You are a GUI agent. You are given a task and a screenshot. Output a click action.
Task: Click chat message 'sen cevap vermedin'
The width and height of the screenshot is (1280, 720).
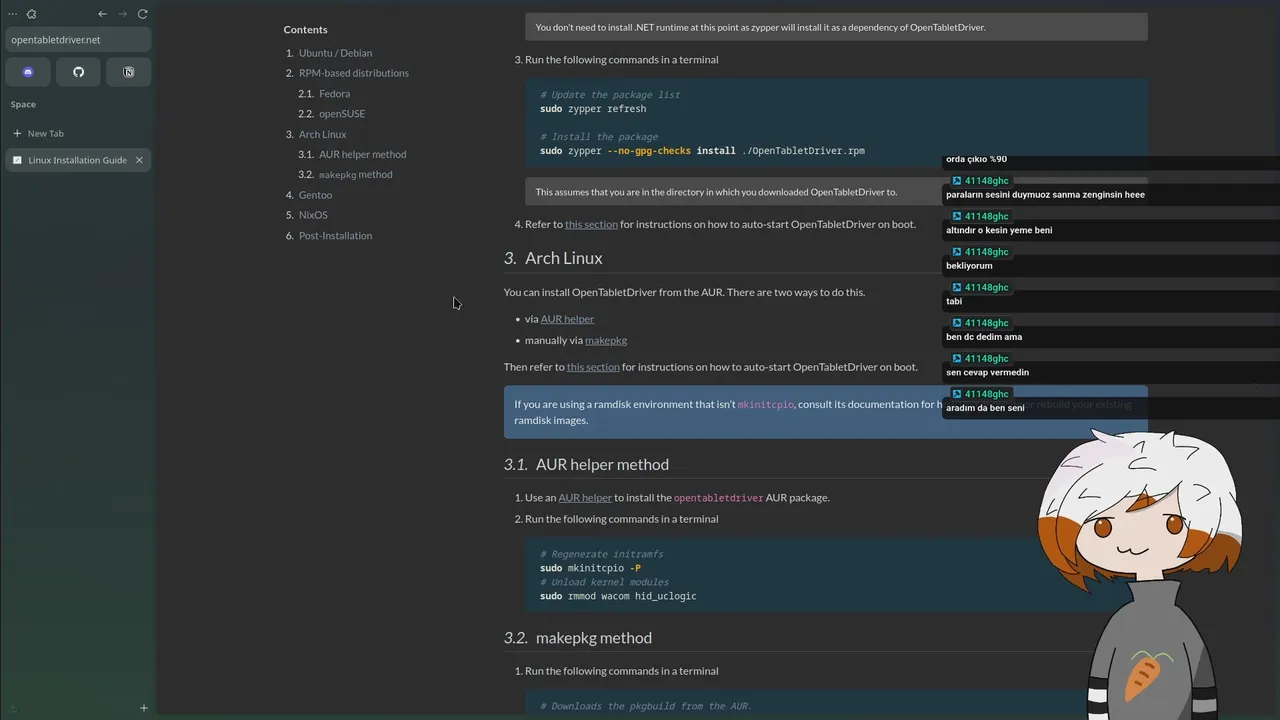987,372
